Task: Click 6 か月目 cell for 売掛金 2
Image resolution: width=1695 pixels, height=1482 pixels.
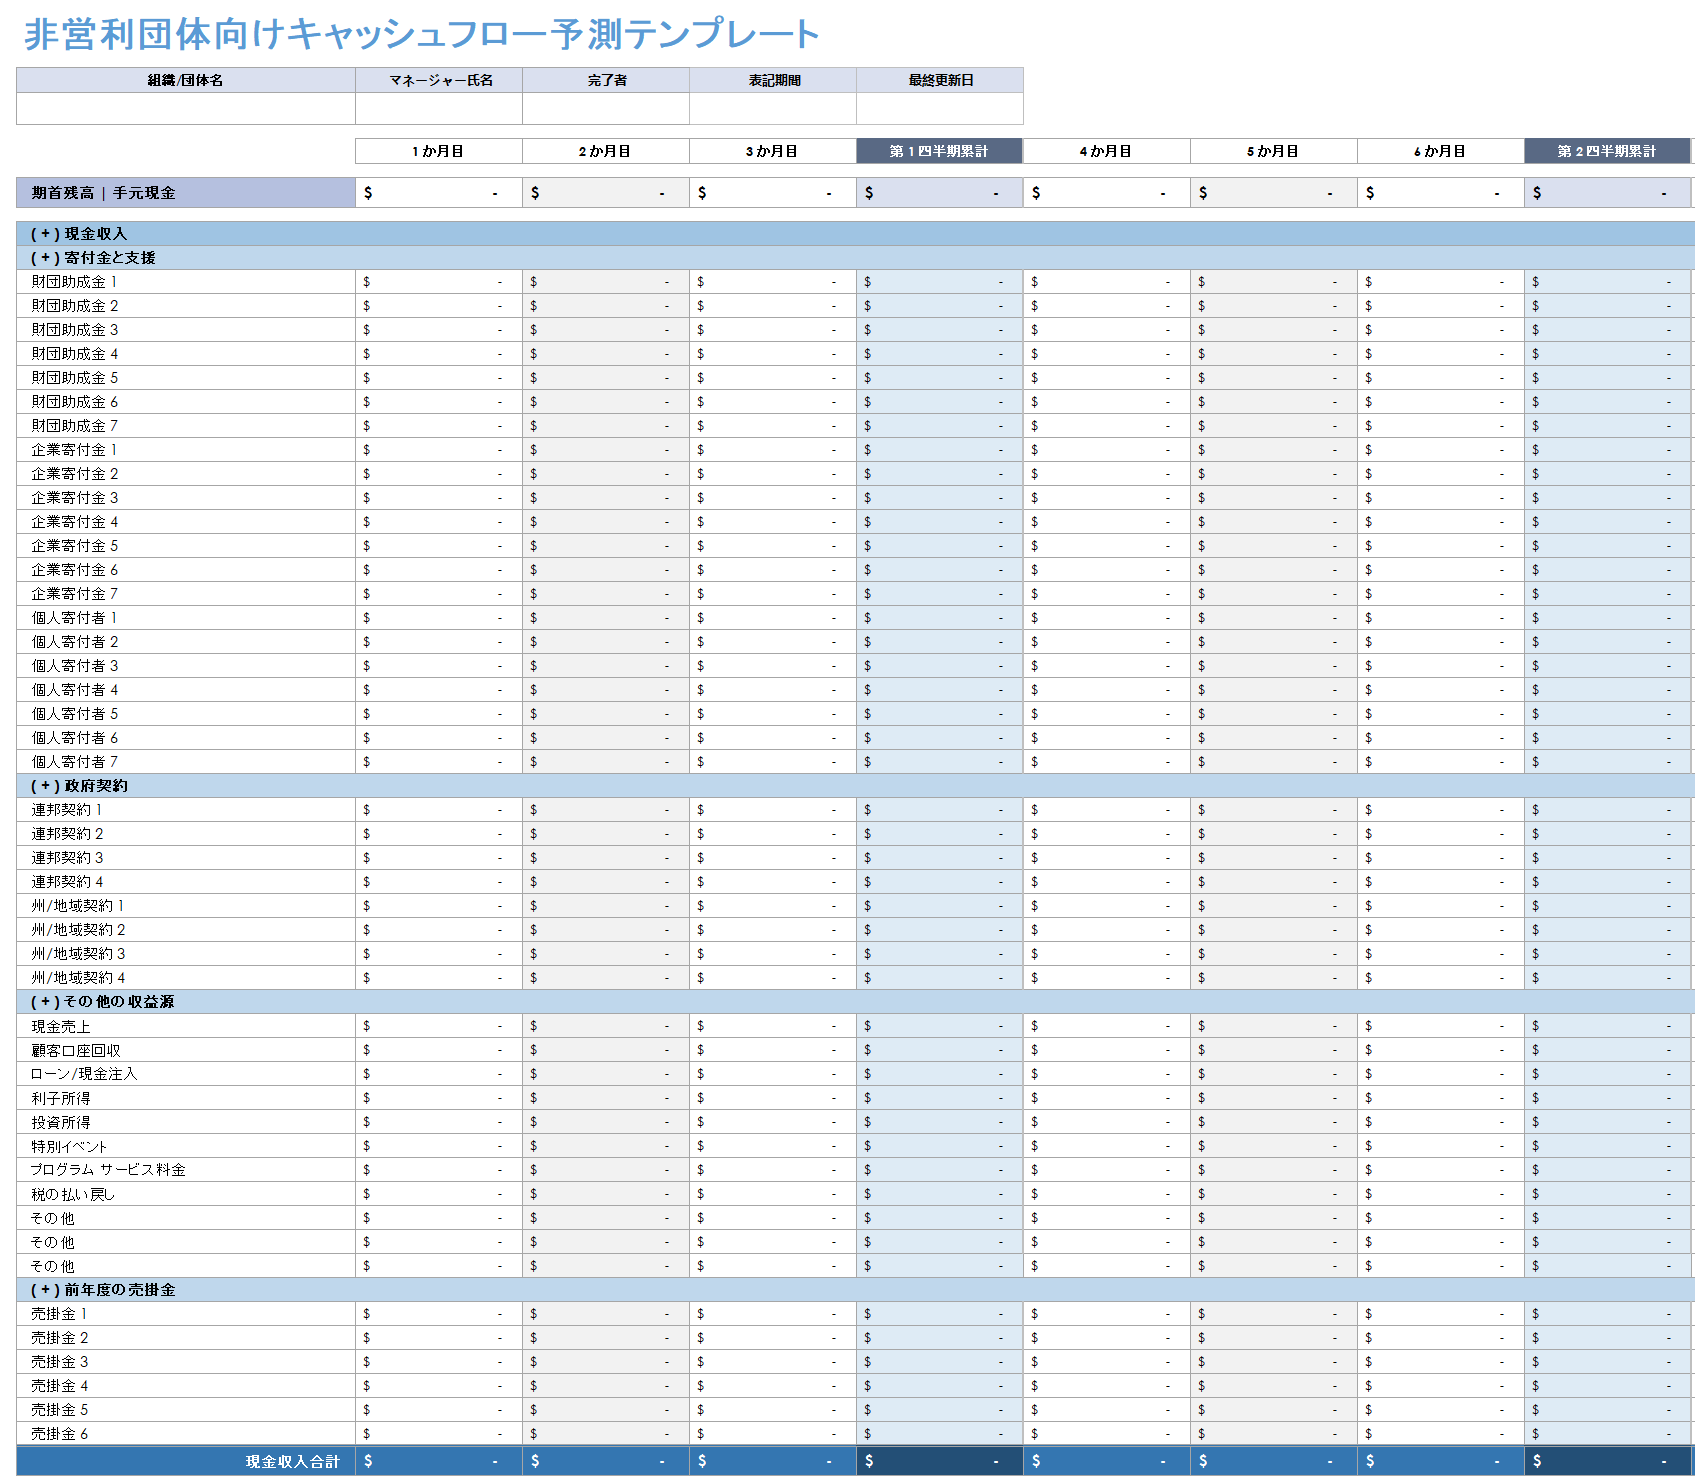Action: coord(1441,1338)
